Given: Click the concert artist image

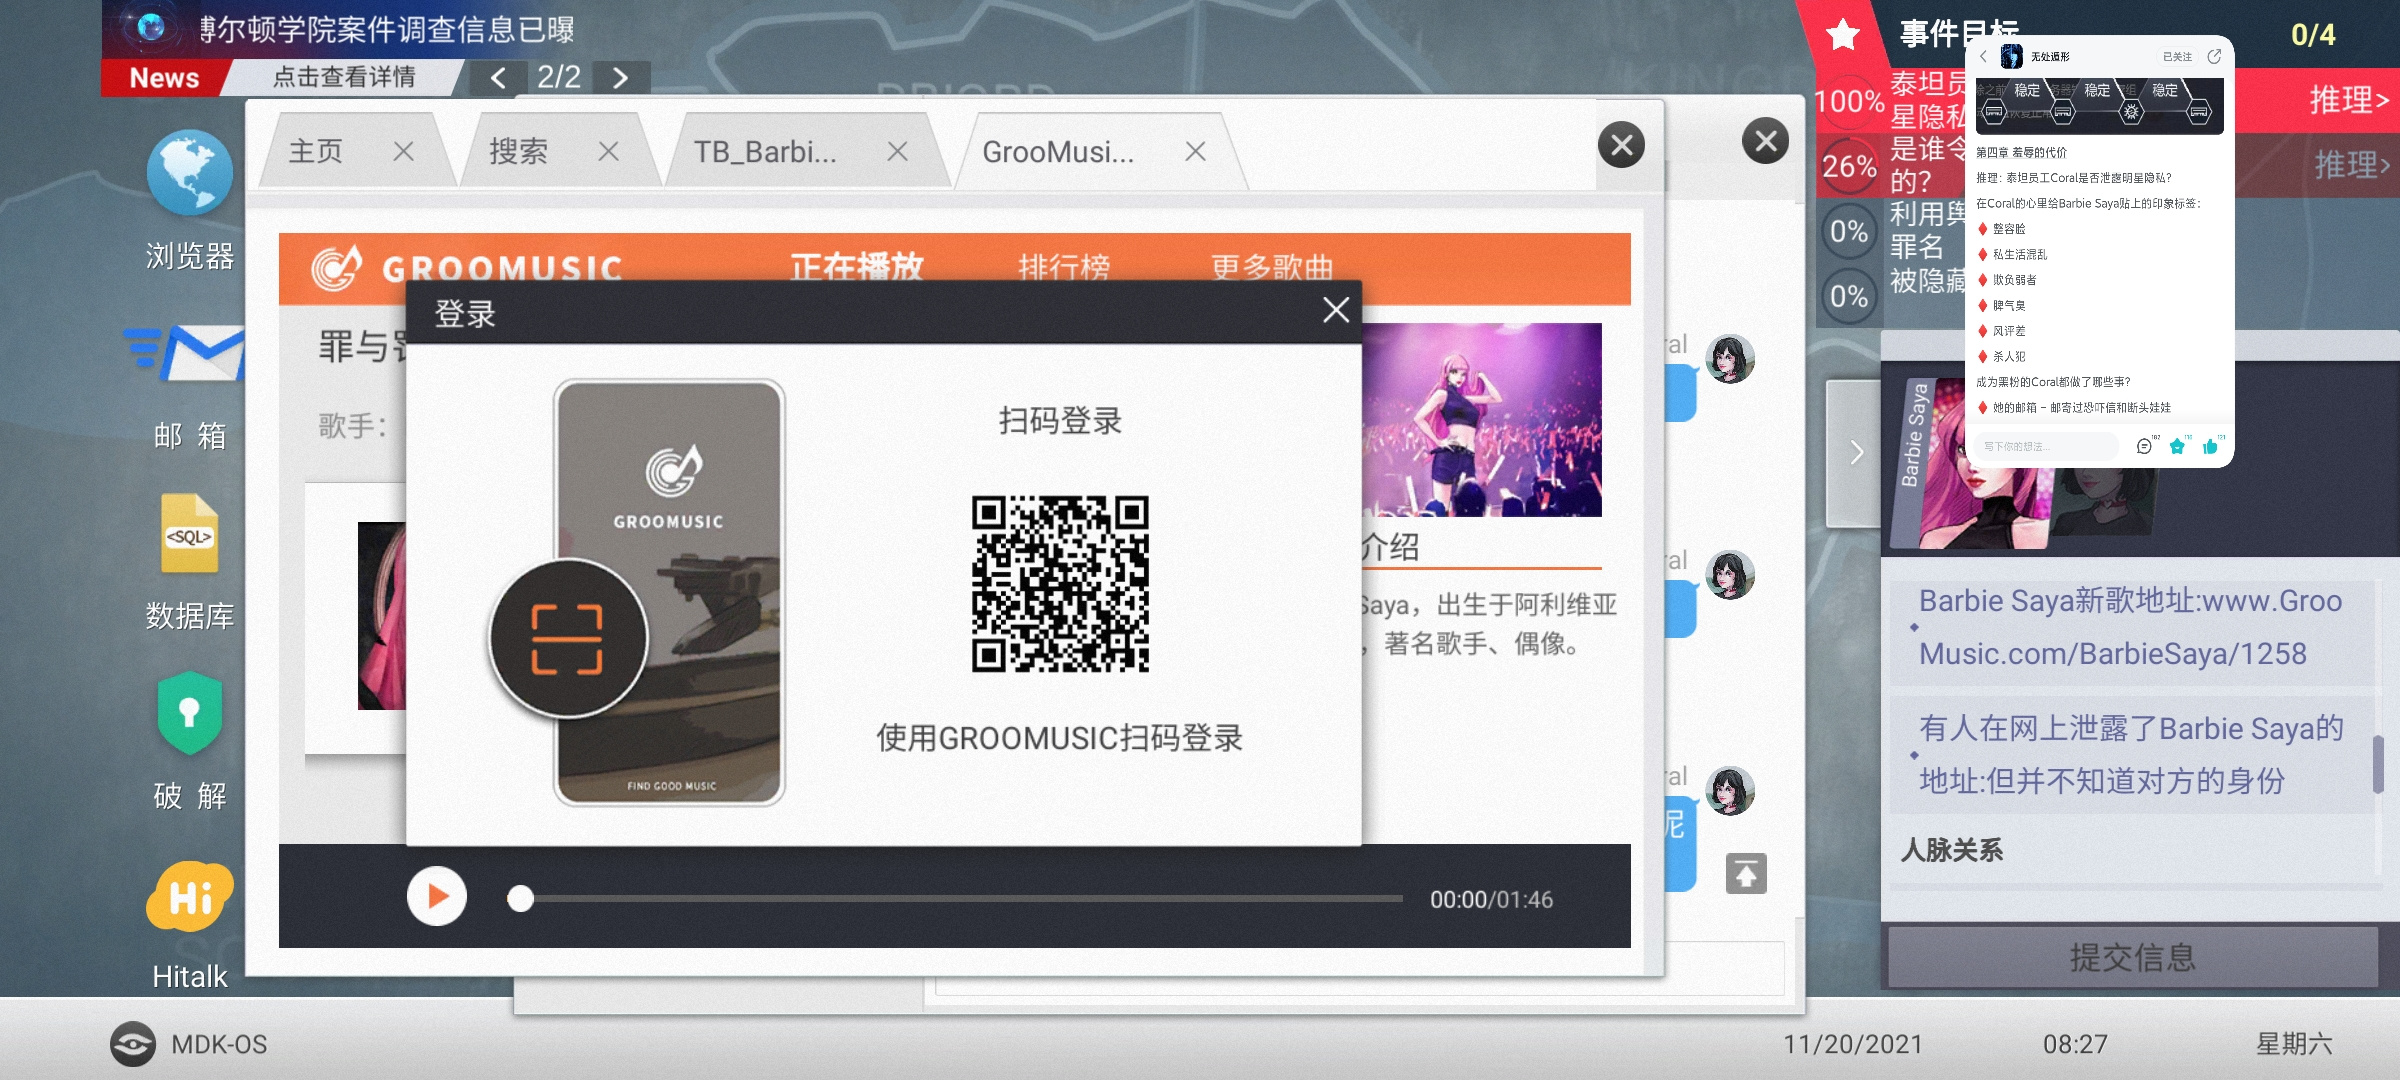Looking at the screenshot, I should click(x=1481, y=420).
